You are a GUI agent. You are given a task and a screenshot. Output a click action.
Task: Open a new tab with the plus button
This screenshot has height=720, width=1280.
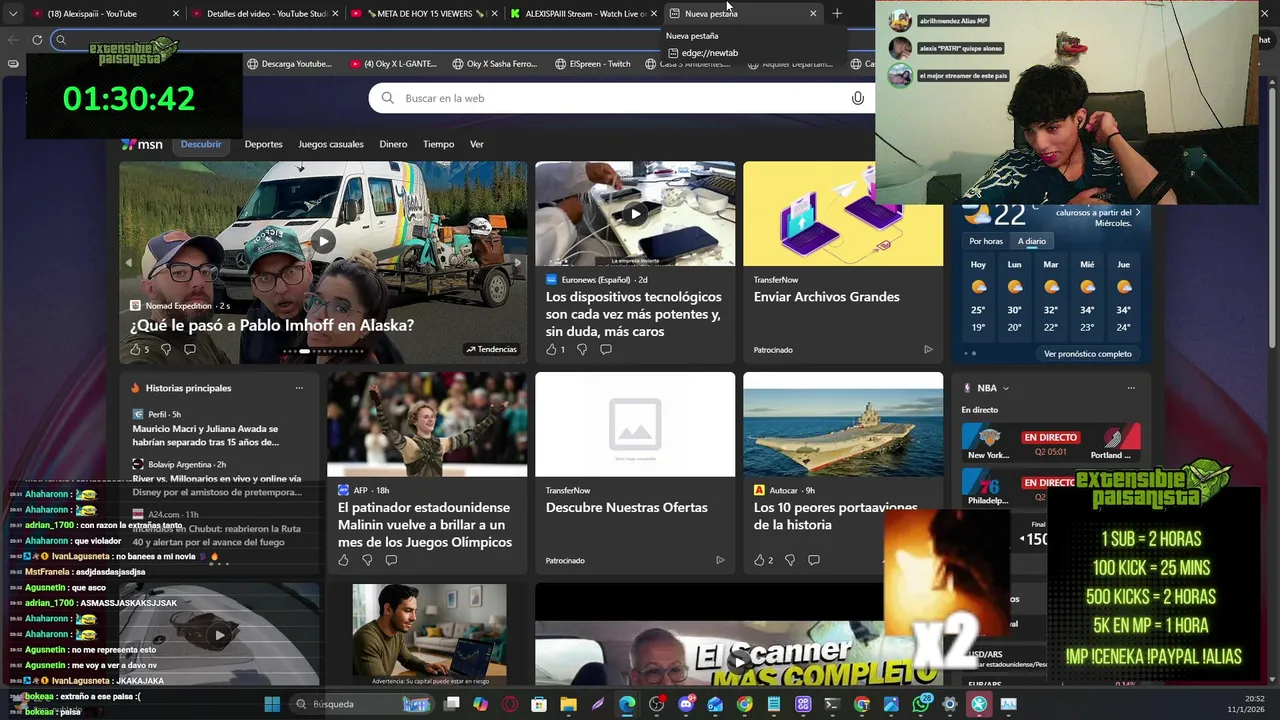(x=837, y=14)
